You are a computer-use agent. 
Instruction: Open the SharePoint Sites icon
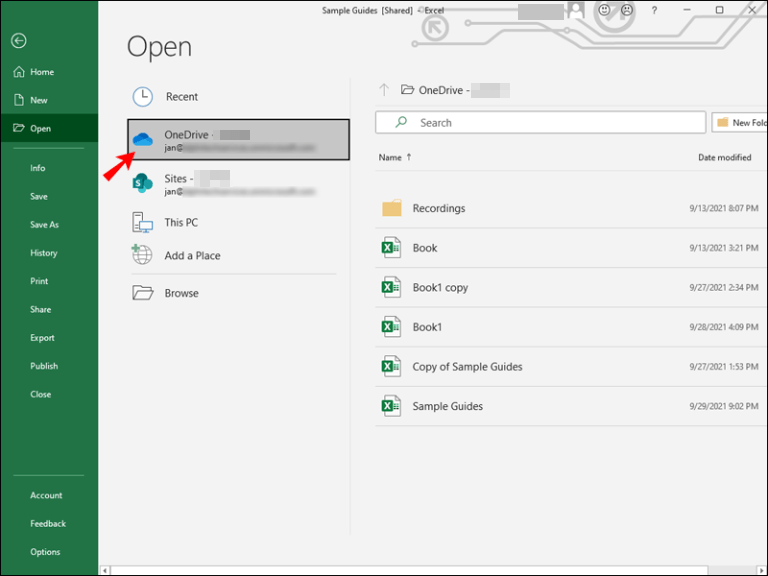coord(143,184)
